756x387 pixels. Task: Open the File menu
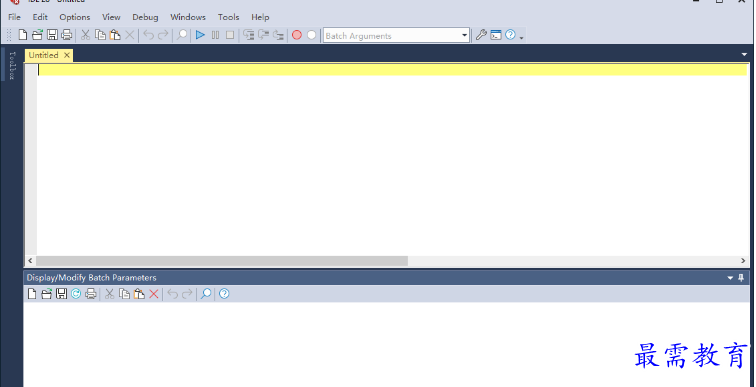pos(14,17)
